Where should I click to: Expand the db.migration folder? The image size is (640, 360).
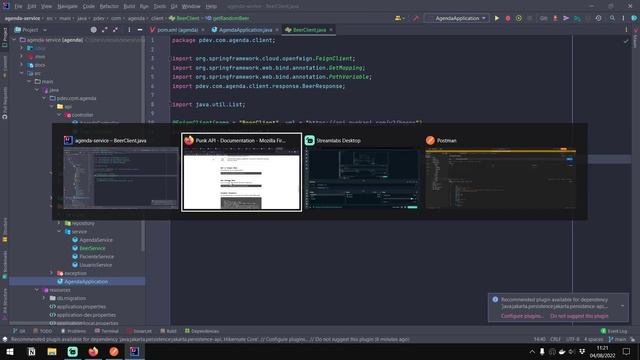tap(44, 298)
